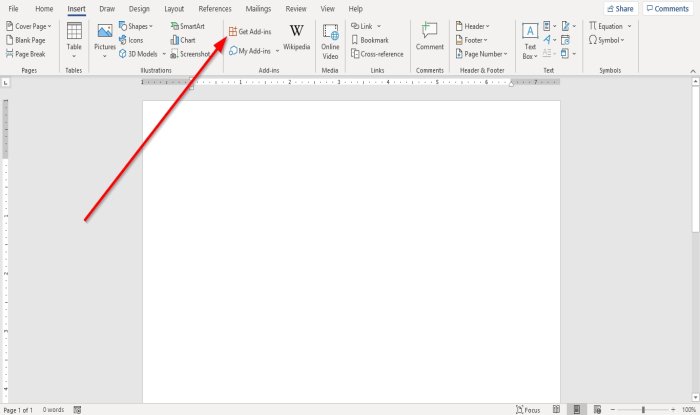Click the Signature Line icon
Screen dimensions: 700x415
click(566, 26)
